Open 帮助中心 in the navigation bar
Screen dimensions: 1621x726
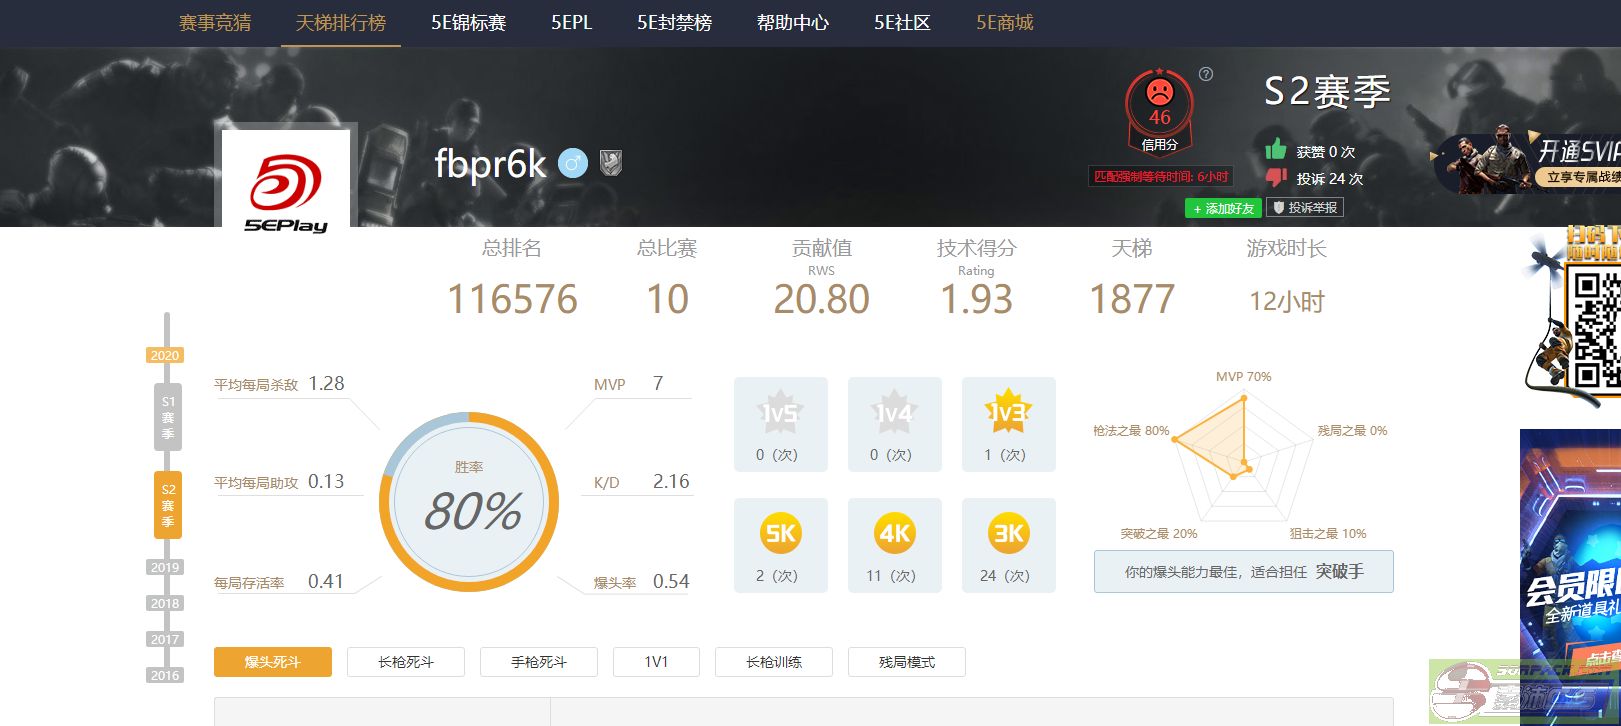point(793,22)
